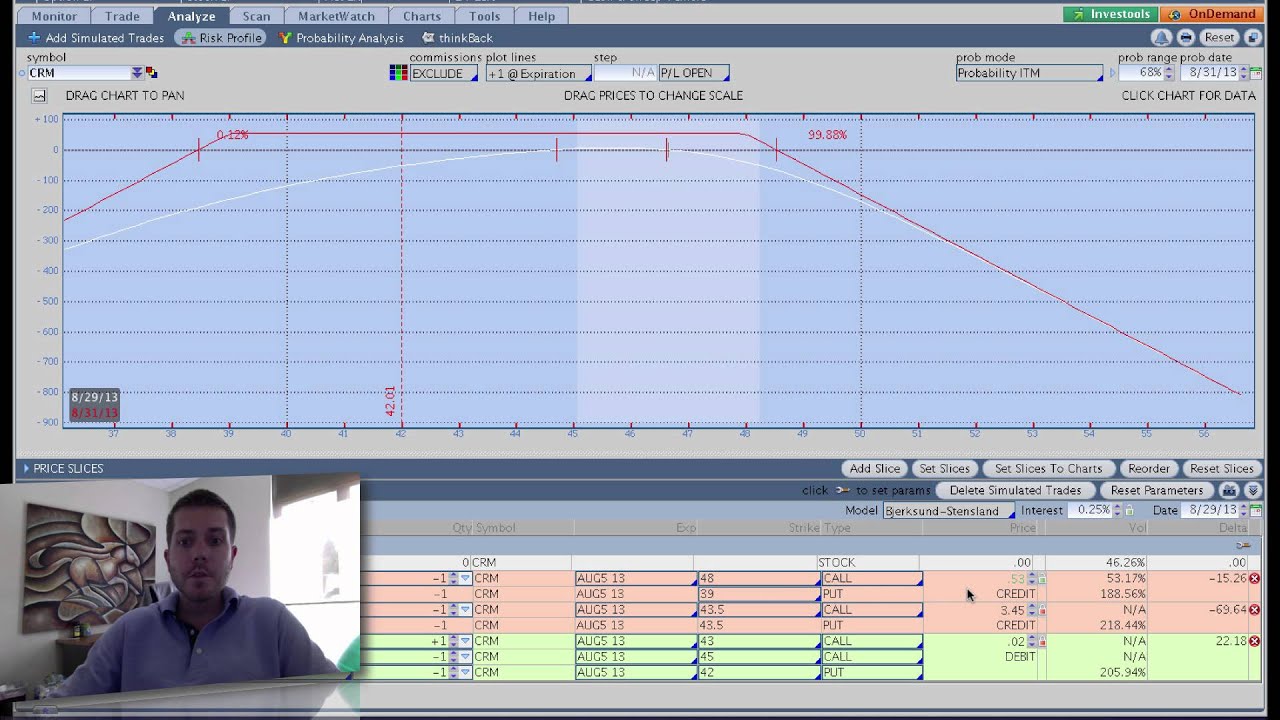
Task: Click the Reorder button
Action: pyautogui.click(x=1149, y=469)
